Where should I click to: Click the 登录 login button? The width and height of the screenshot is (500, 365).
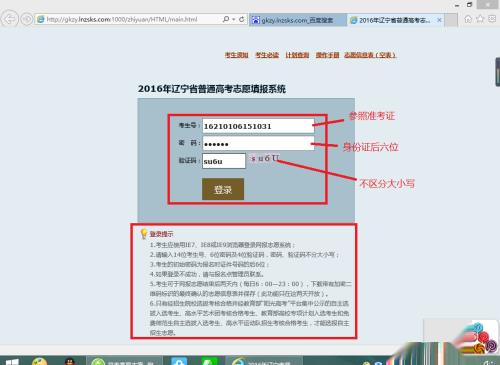coord(223,189)
